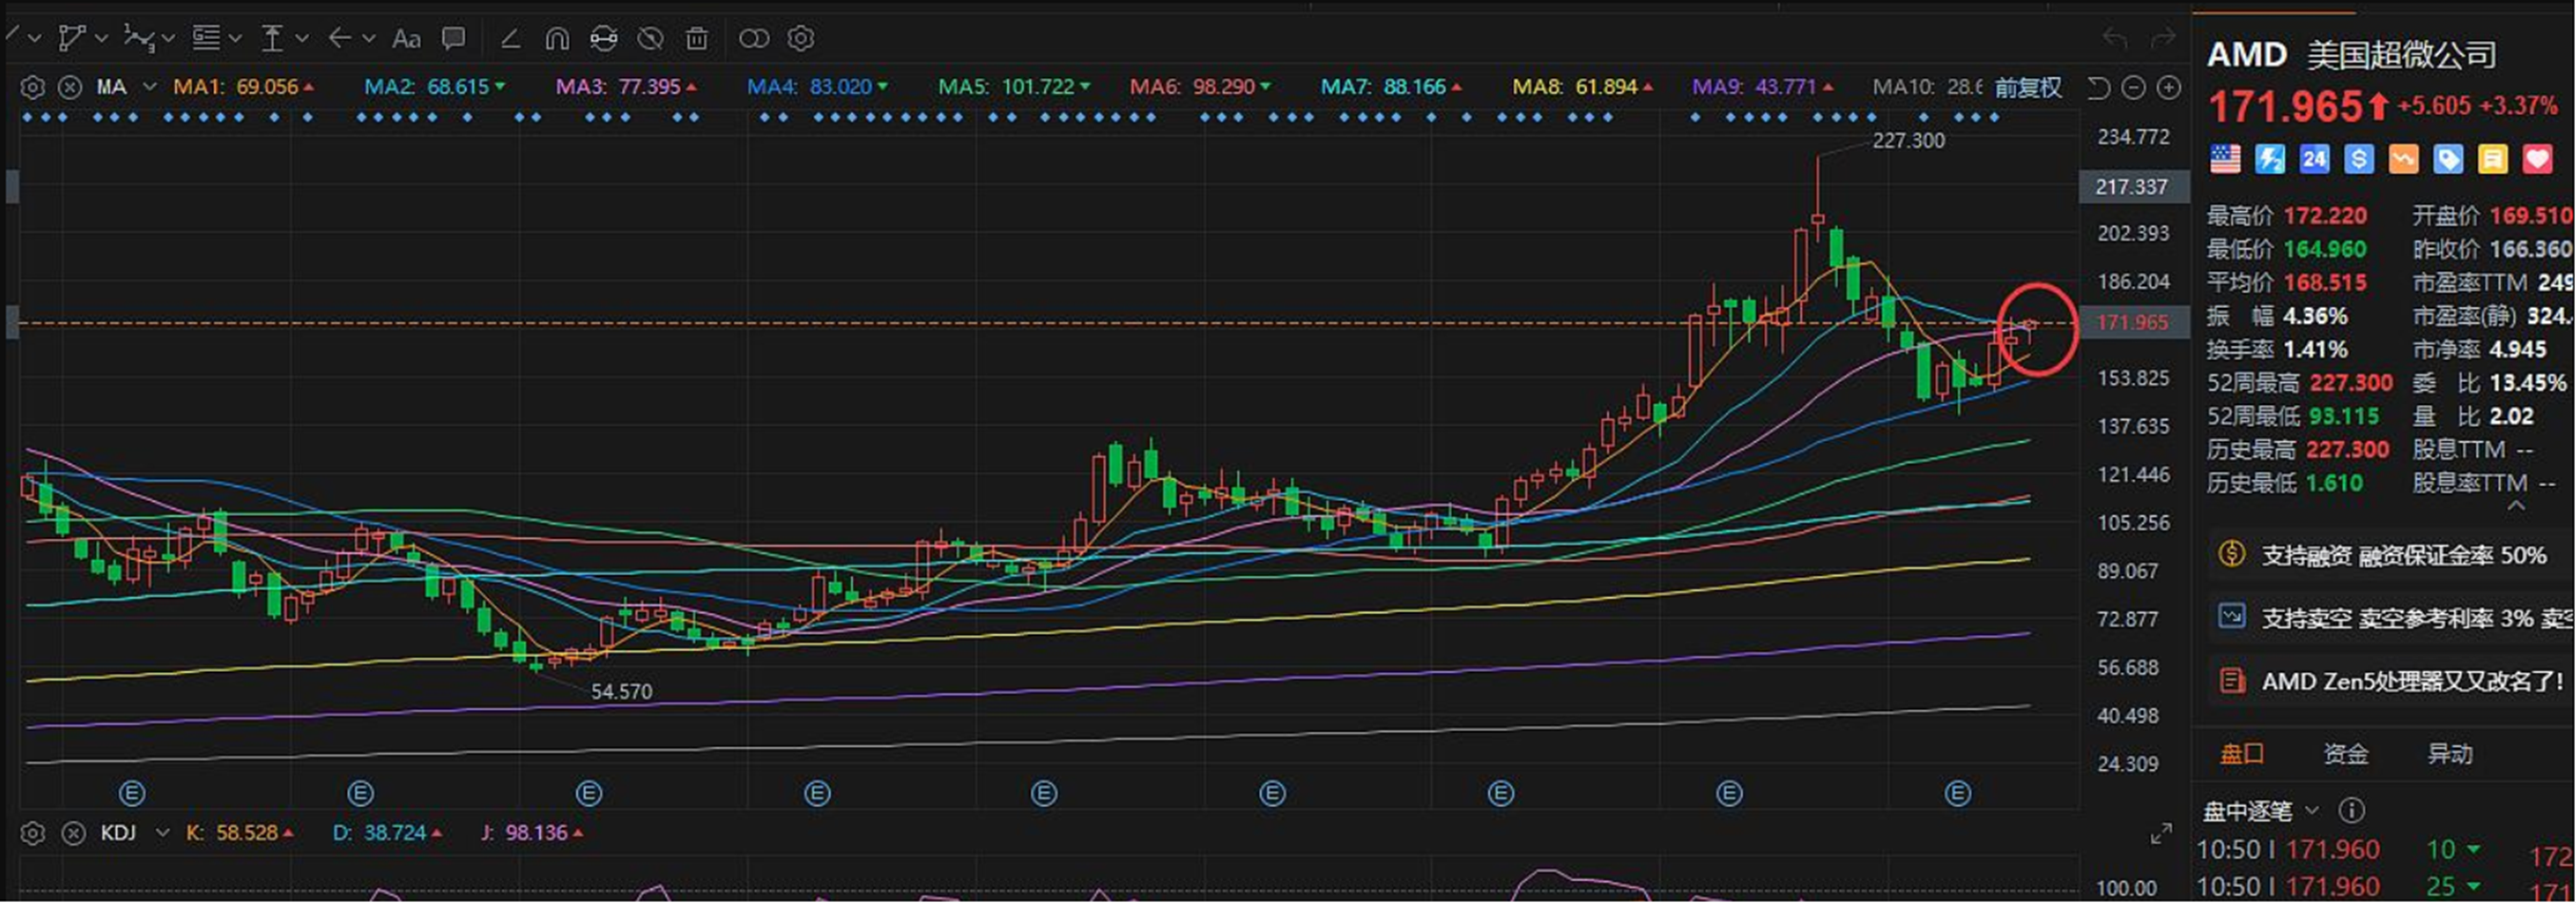This screenshot has width=2576, height=903.
Task: Select the Fibonacci lines drawing tool
Action: 206,39
